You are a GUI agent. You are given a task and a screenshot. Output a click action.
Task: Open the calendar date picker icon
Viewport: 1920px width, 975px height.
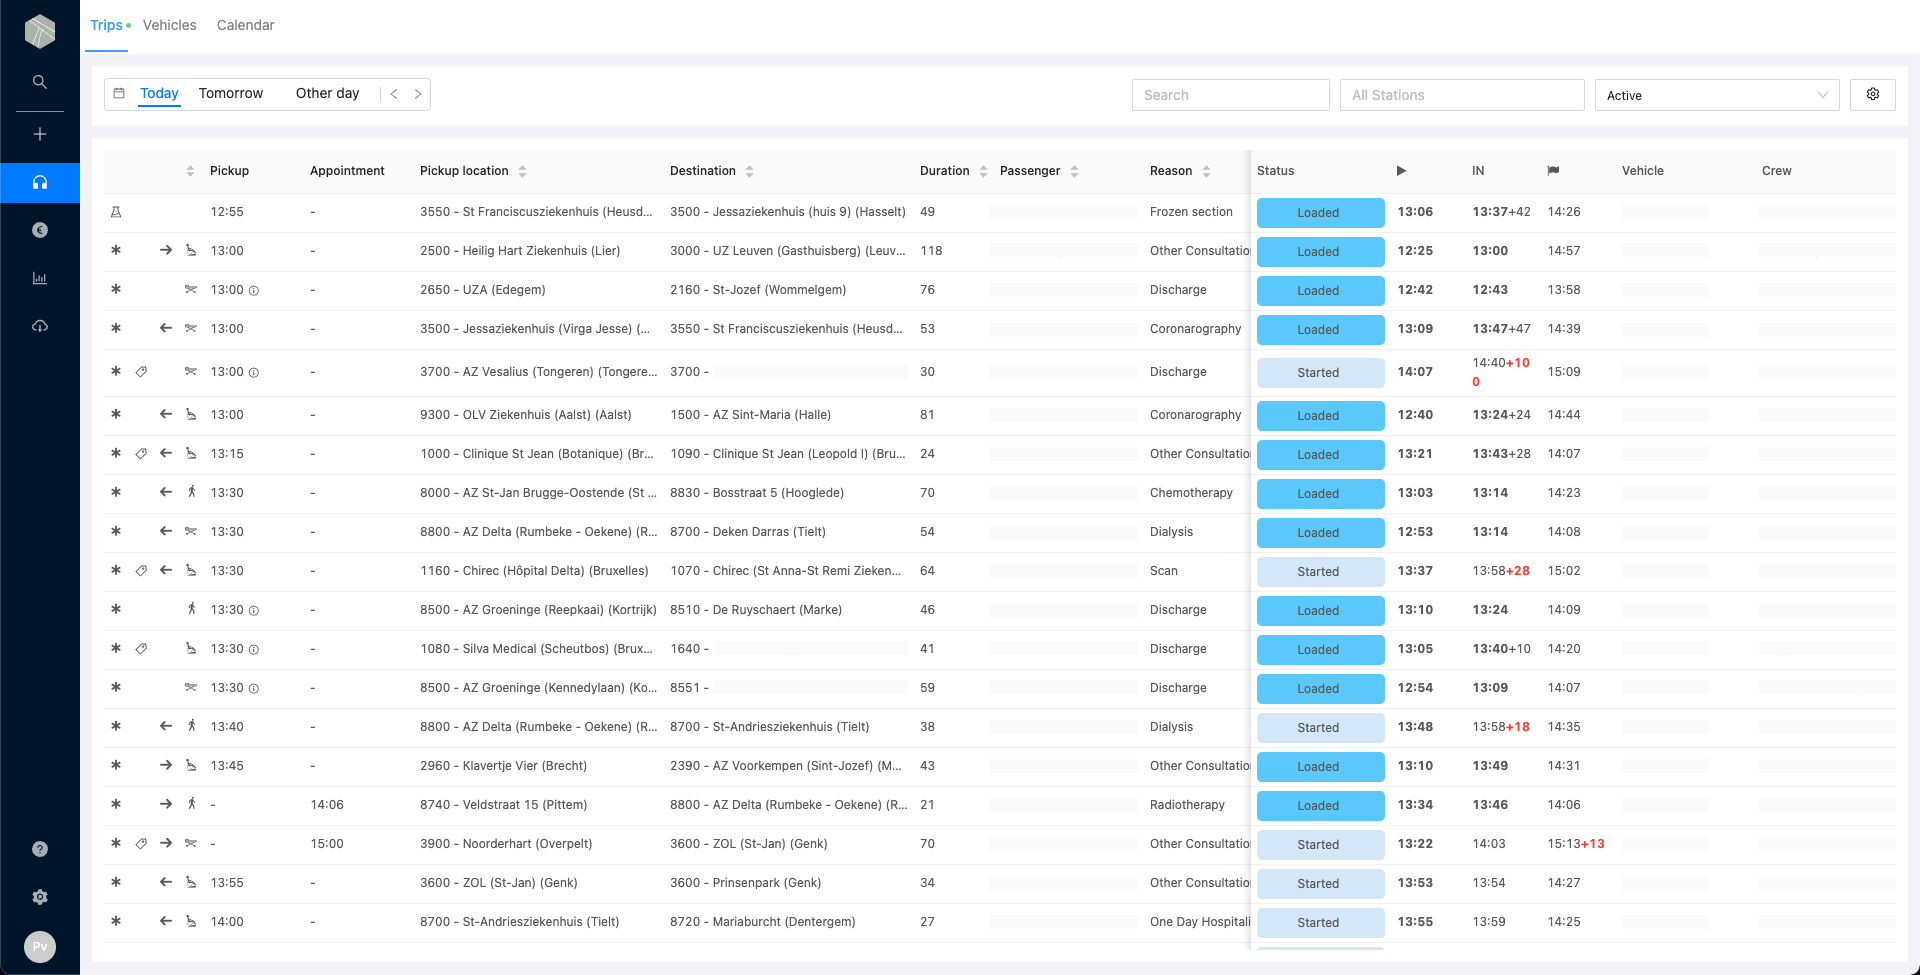[119, 94]
